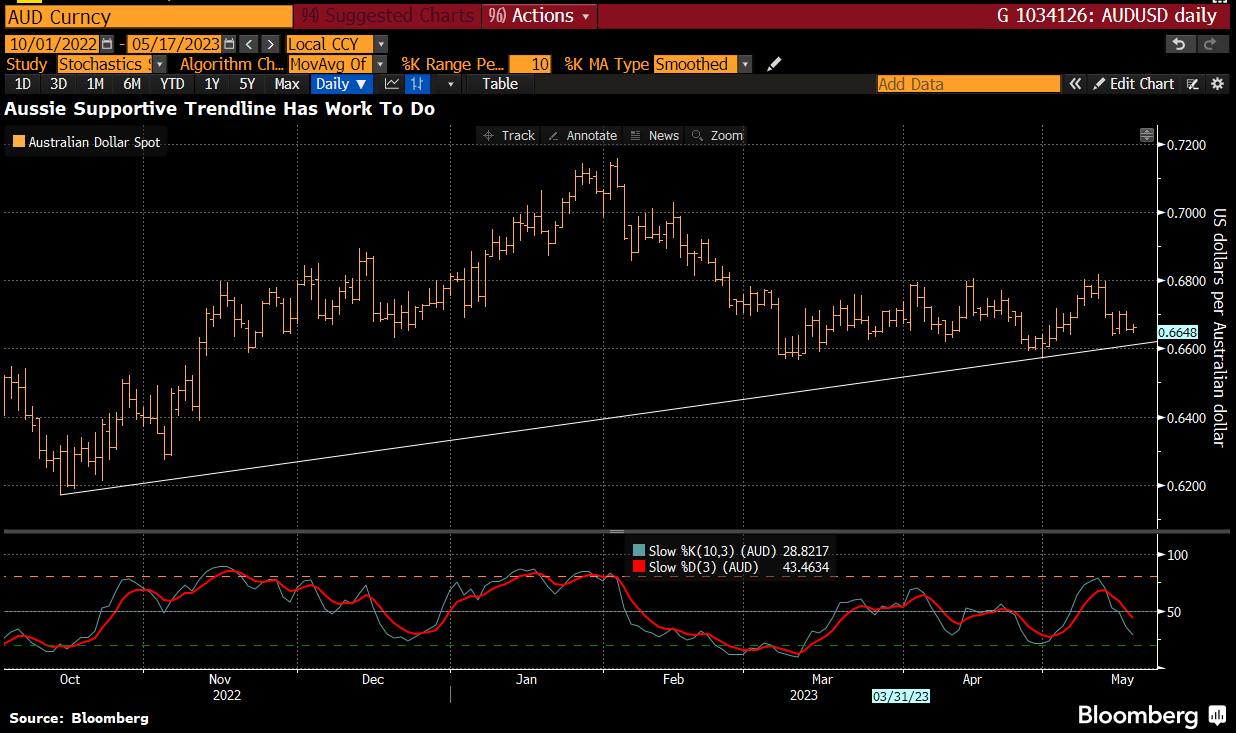This screenshot has width=1236, height=733.
Task: Click the start date field 10/01/2022
Action: [x=51, y=44]
